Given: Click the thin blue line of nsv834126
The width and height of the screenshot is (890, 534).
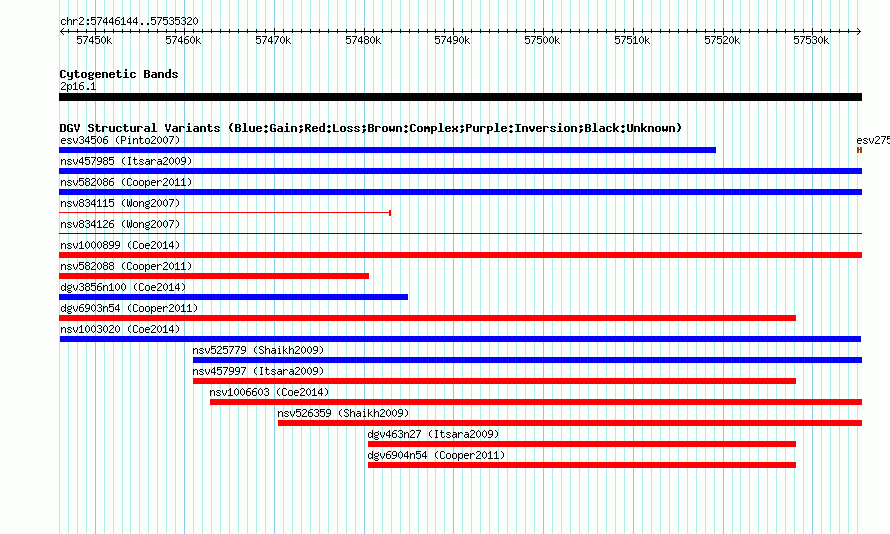Looking at the screenshot, I should pos(460,233).
